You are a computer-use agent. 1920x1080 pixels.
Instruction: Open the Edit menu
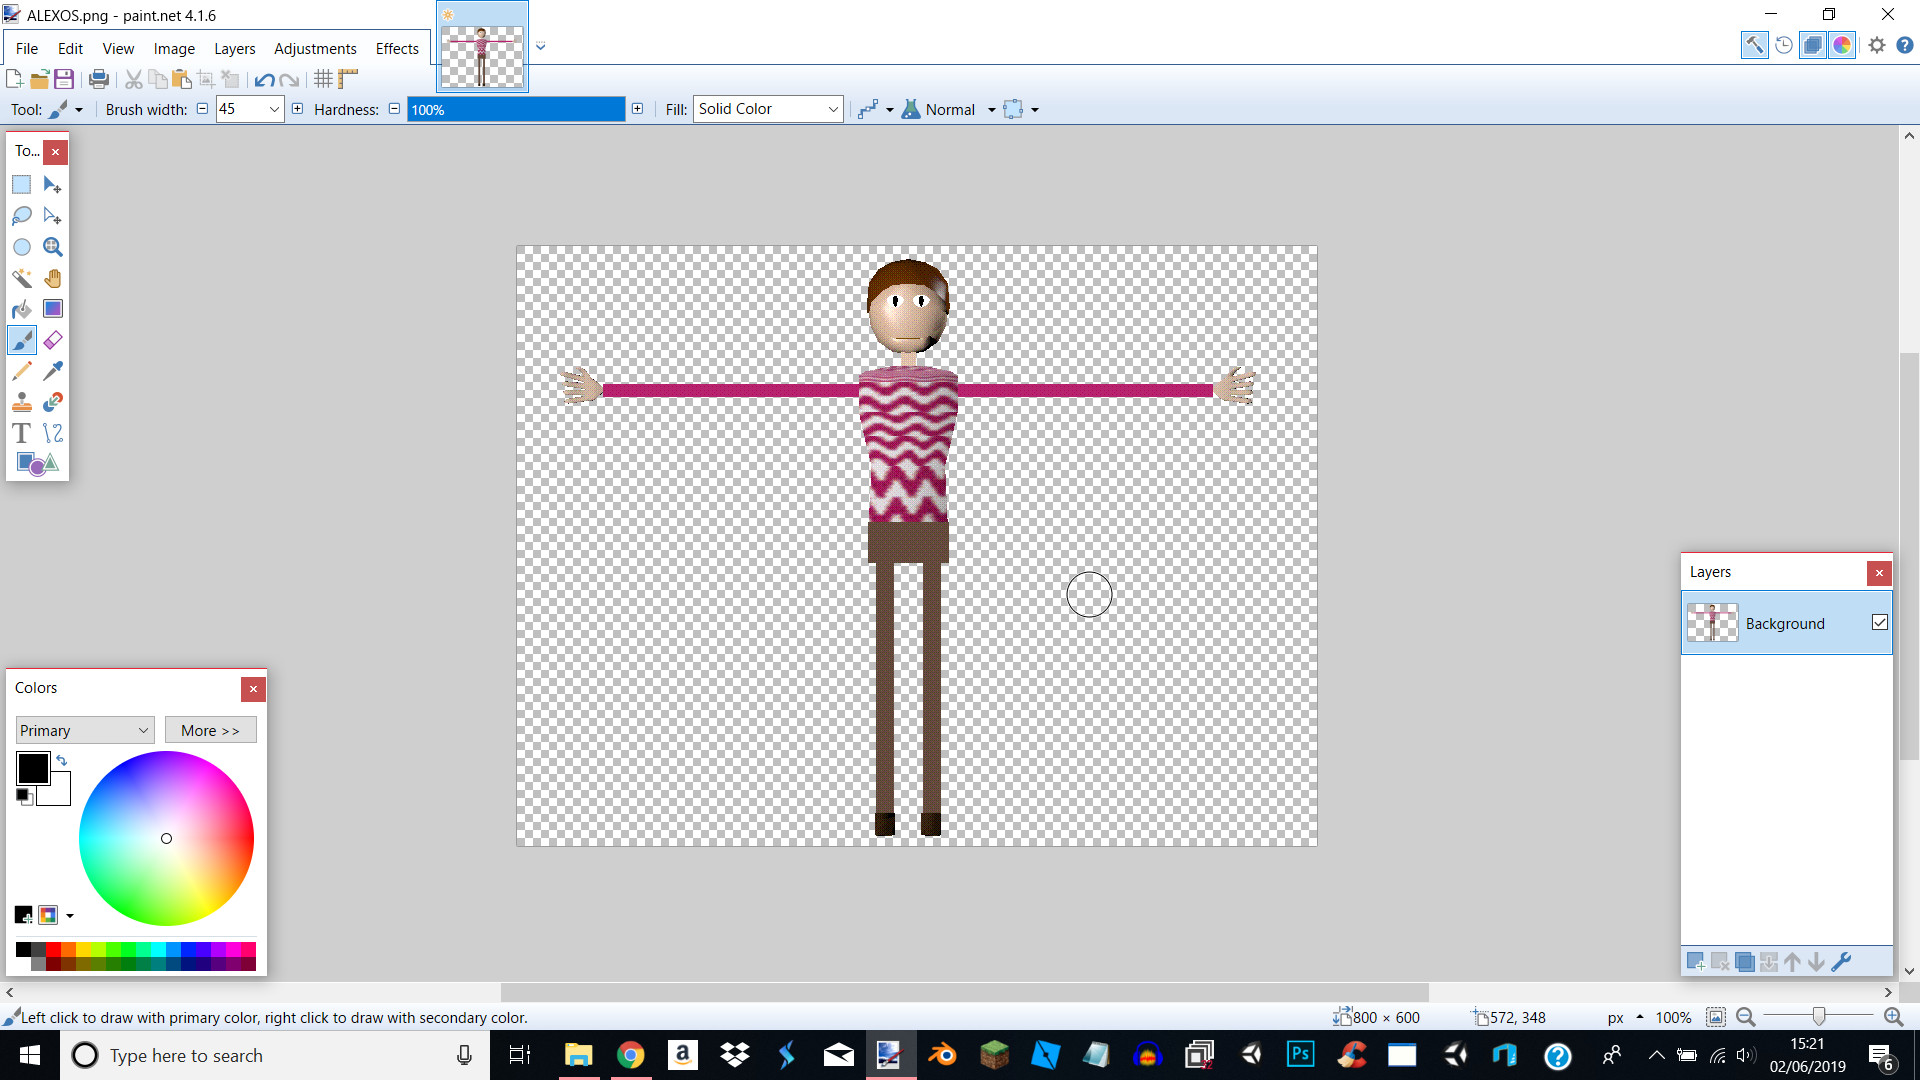(x=70, y=48)
